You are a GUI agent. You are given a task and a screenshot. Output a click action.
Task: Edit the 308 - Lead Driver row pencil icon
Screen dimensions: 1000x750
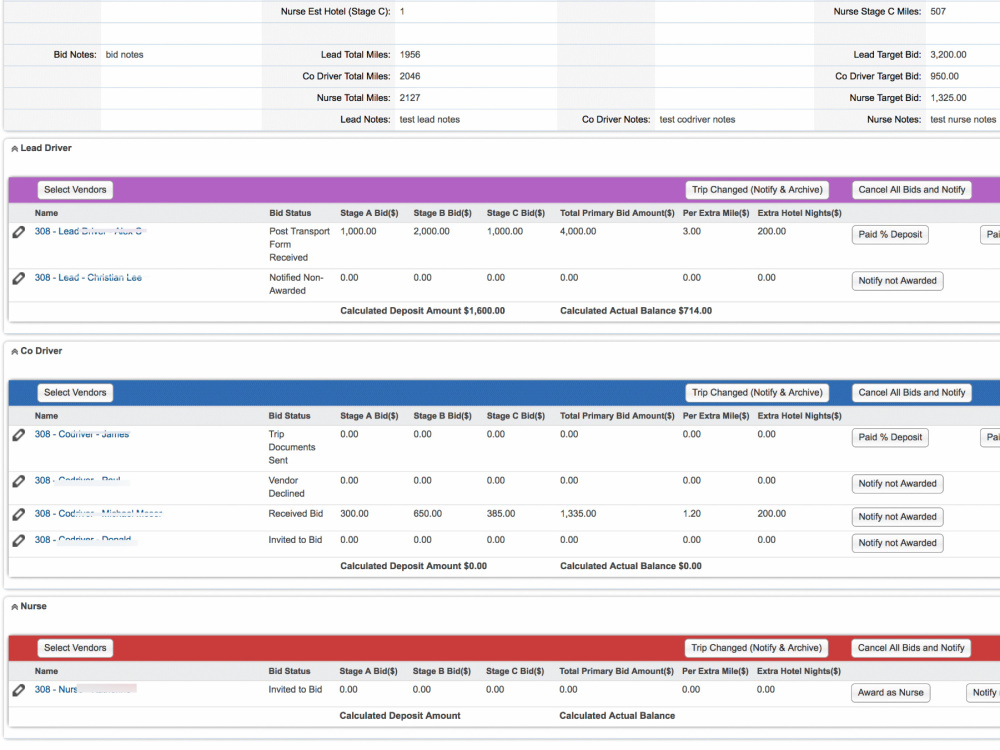[x=19, y=232]
